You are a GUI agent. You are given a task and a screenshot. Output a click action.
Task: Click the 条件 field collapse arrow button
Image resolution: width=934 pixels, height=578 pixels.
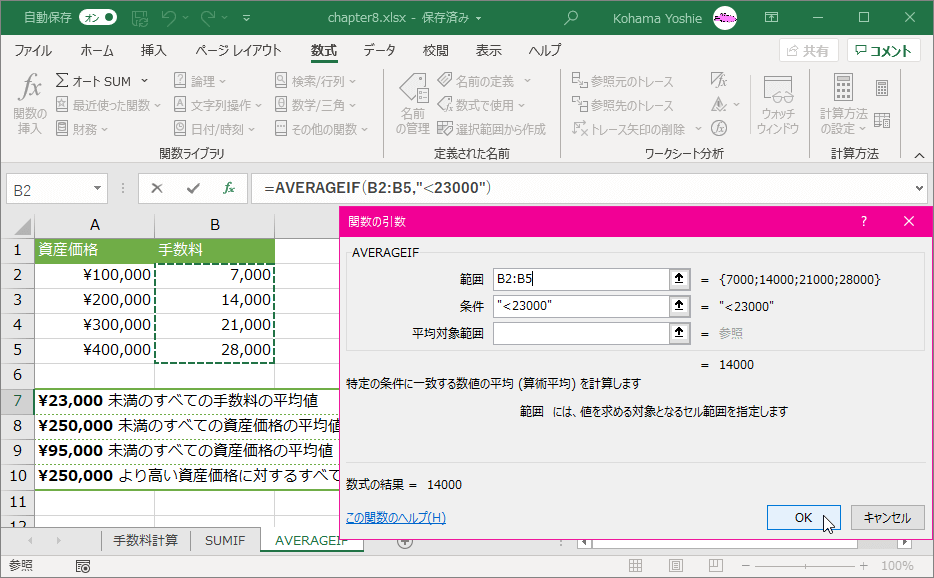pos(679,306)
